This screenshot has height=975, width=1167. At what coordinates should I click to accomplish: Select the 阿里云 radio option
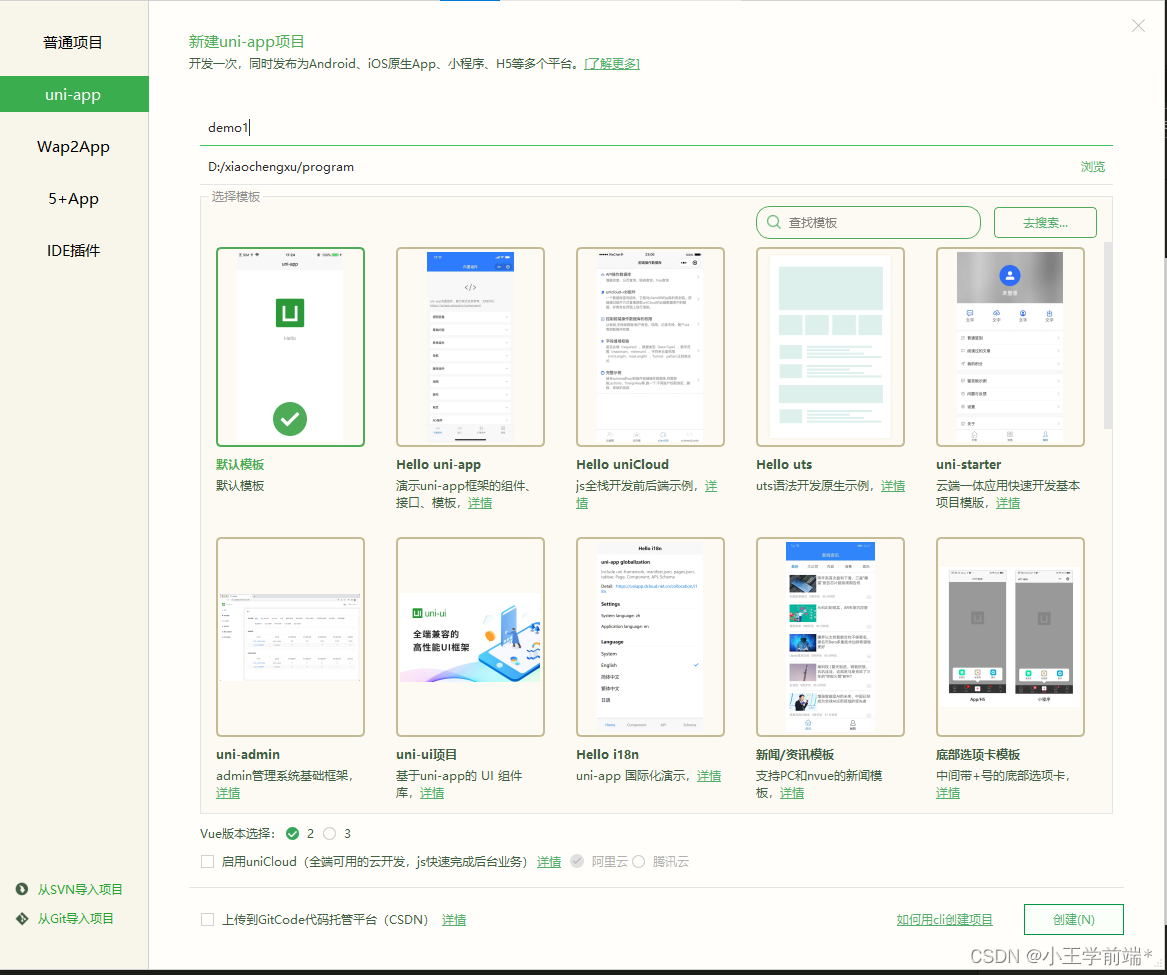pos(577,861)
